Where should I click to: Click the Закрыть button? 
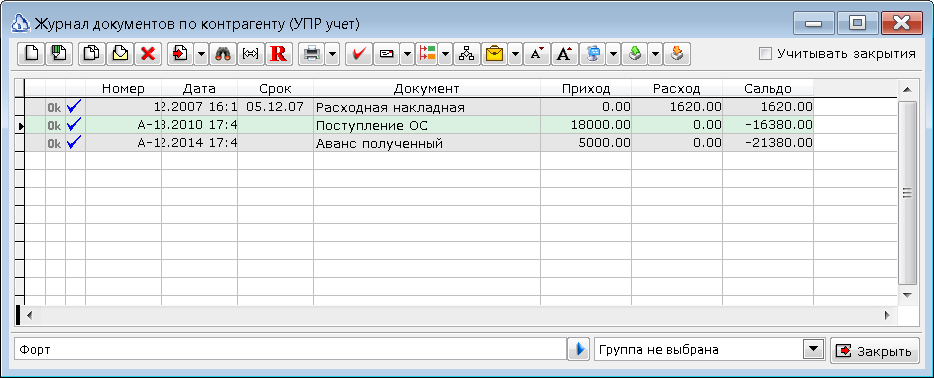874,351
